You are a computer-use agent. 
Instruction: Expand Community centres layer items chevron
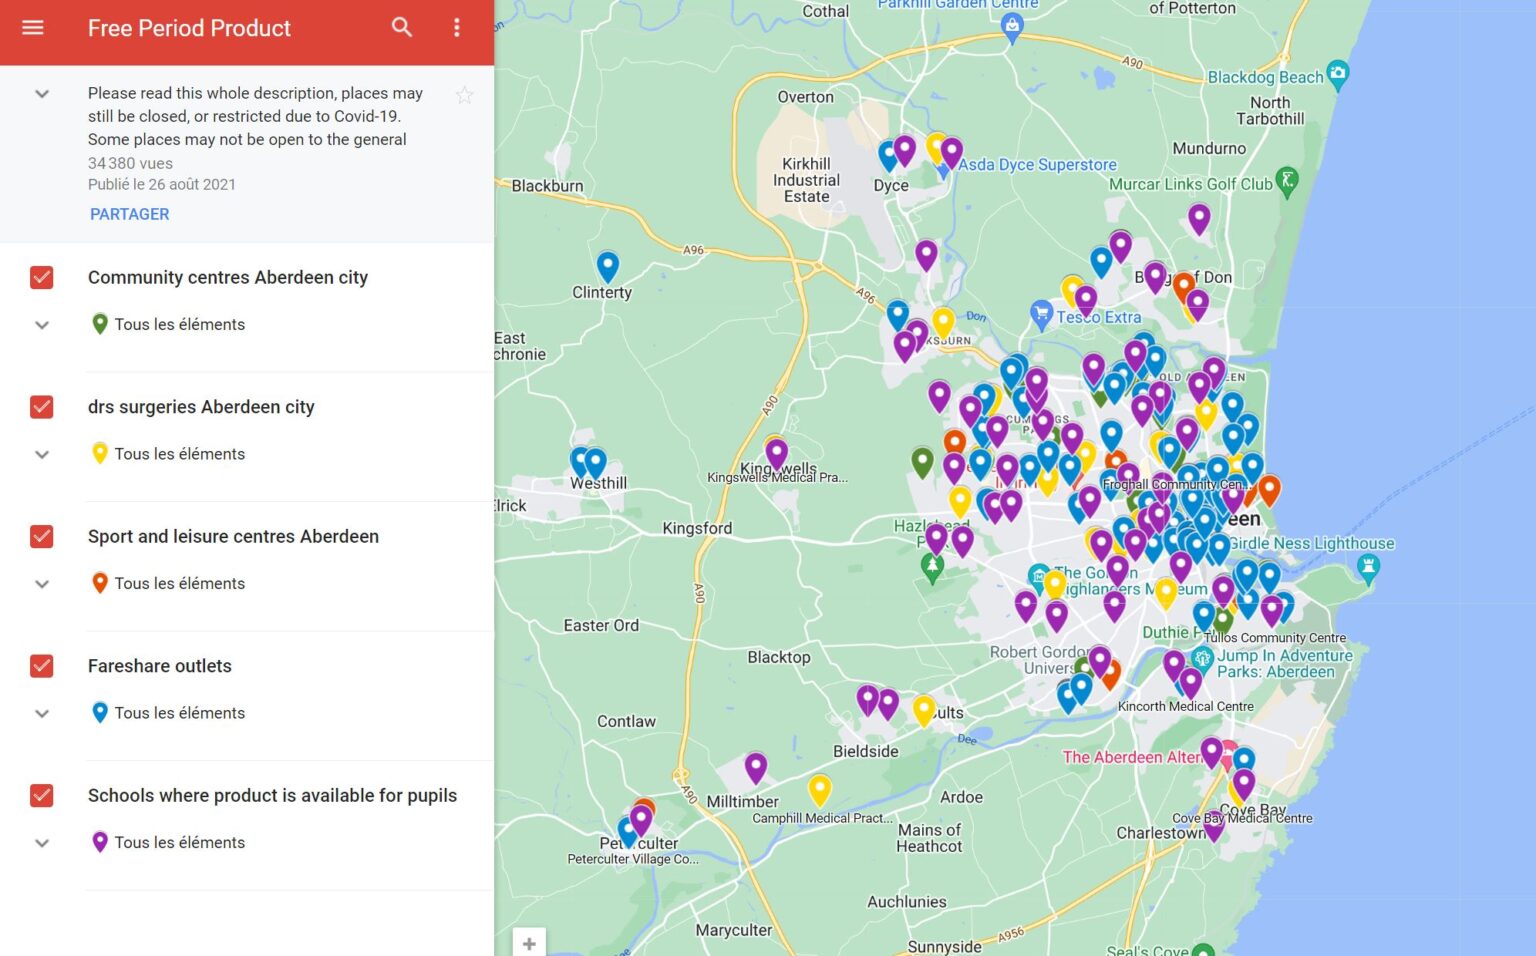(x=42, y=325)
